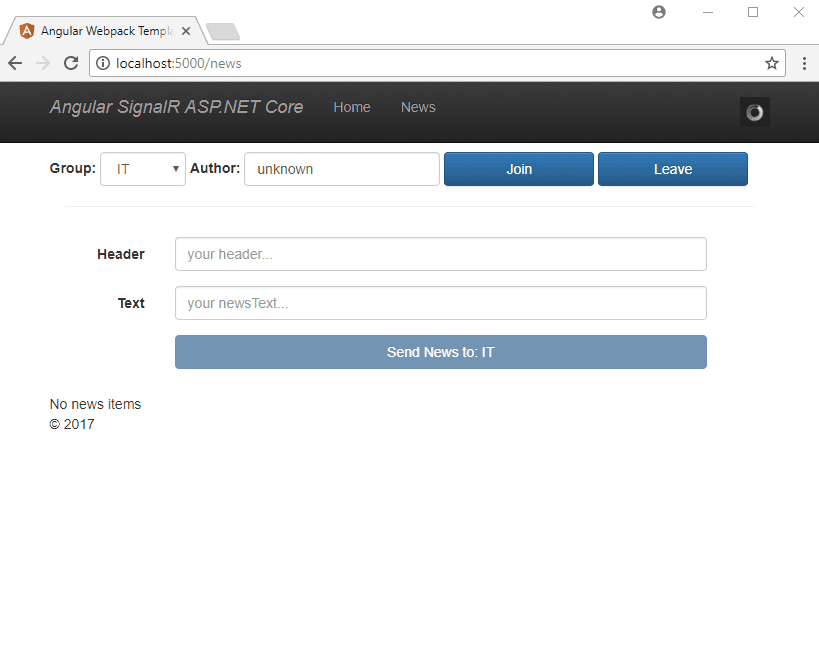The height and width of the screenshot is (651, 819).
Task: Click into the Header input field
Action: point(440,254)
